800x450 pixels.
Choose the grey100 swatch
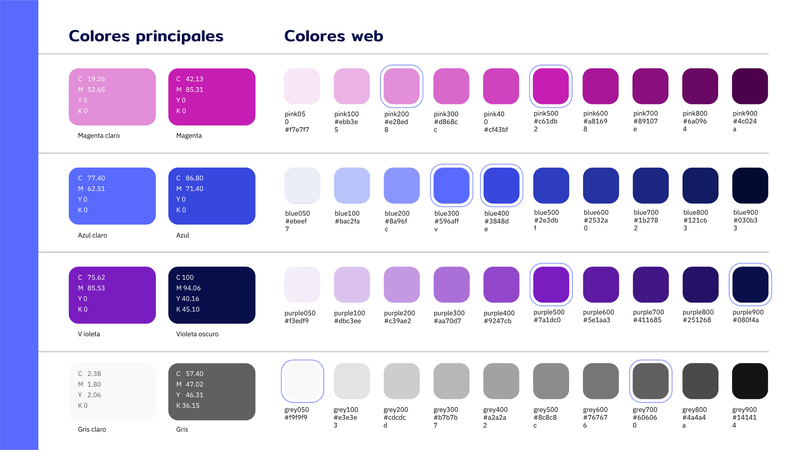tap(352, 381)
